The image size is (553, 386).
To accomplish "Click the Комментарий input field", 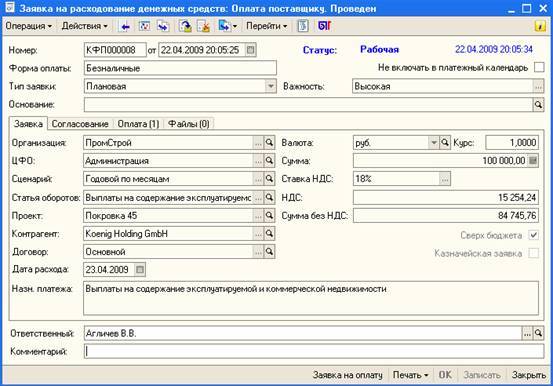I will click(314, 351).
